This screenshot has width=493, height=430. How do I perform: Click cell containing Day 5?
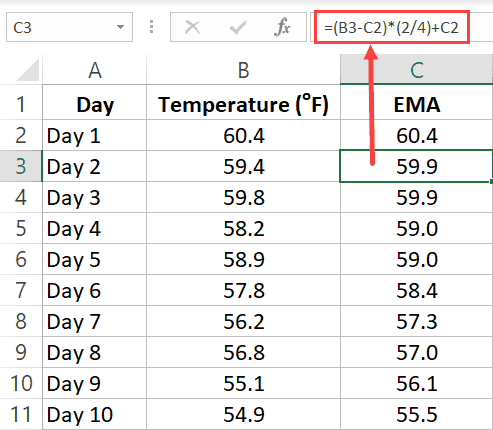(94, 259)
